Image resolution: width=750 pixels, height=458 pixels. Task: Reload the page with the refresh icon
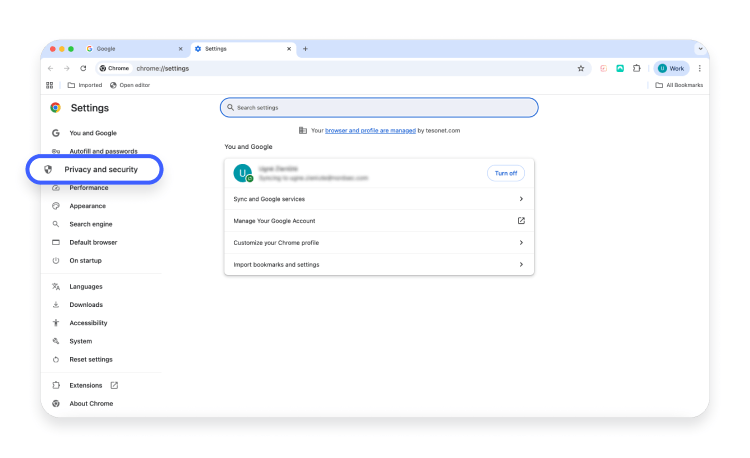coord(83,68)
